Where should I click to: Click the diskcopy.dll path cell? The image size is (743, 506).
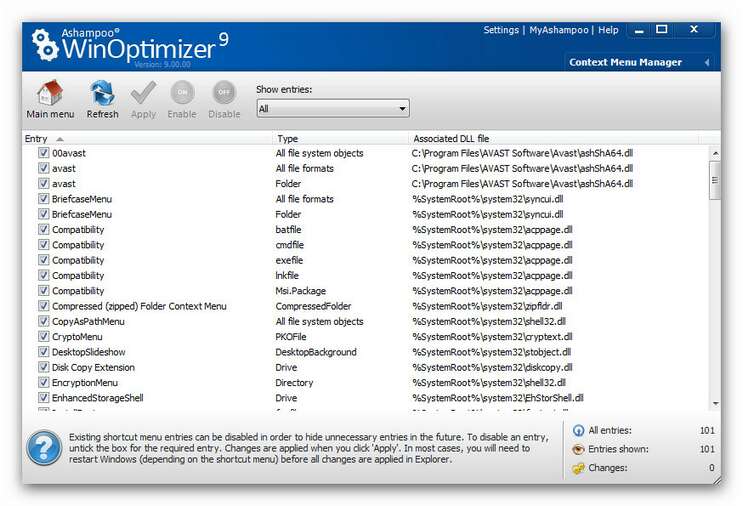492,367
